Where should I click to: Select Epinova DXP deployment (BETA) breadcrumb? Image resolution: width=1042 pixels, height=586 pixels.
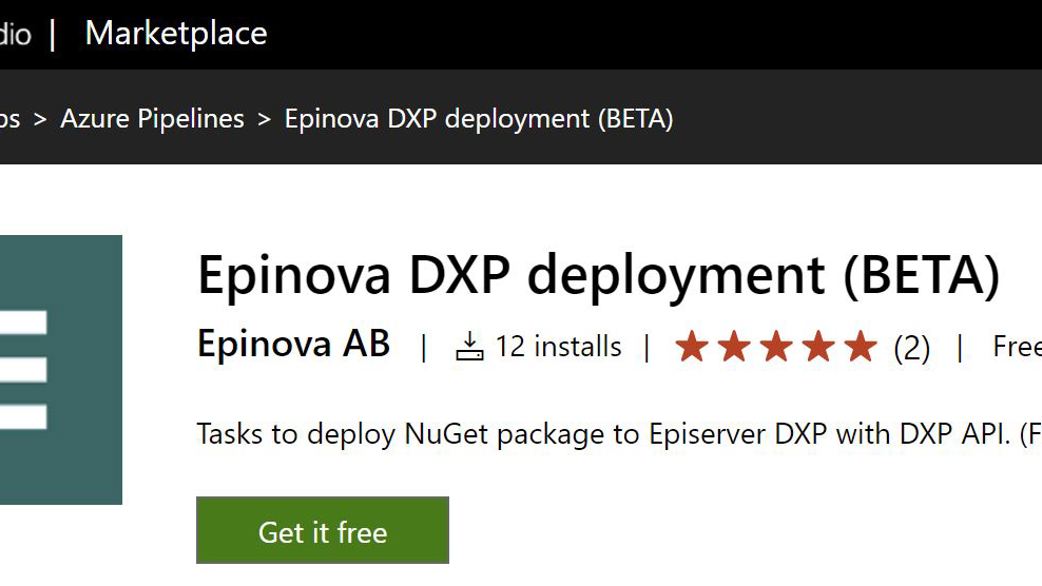[x=478, y=119]
